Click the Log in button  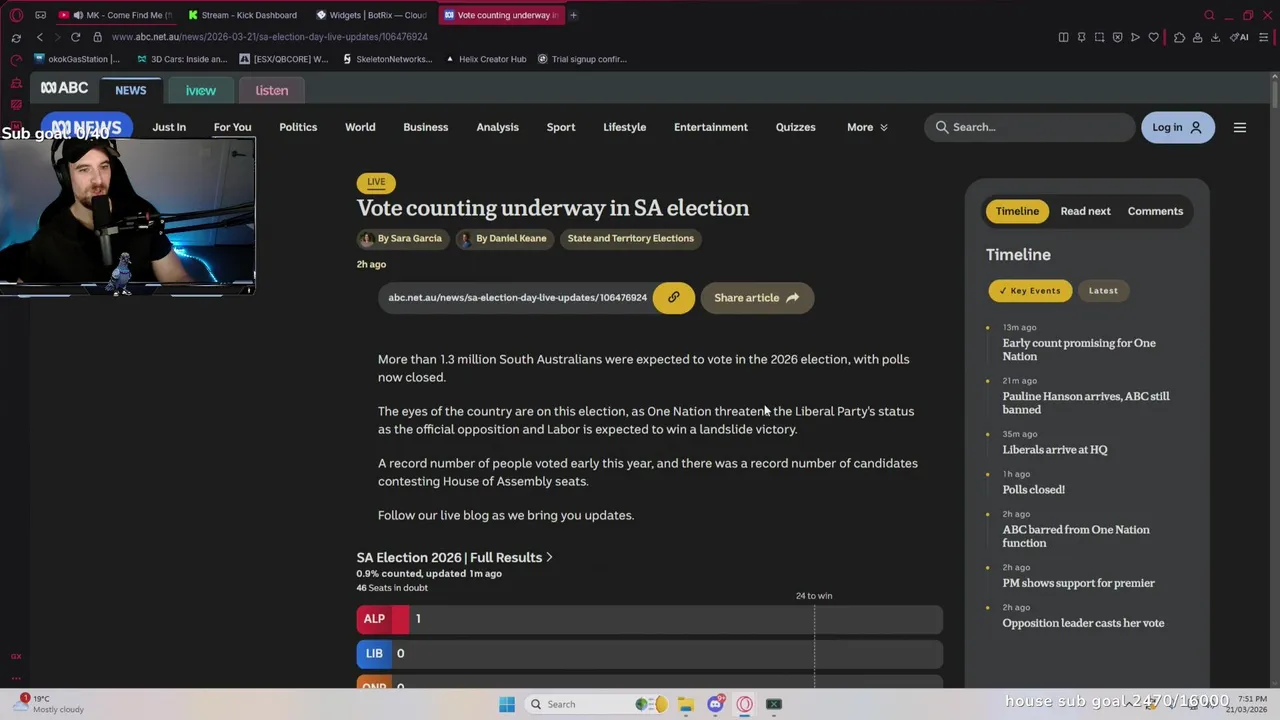(1177, 127)
